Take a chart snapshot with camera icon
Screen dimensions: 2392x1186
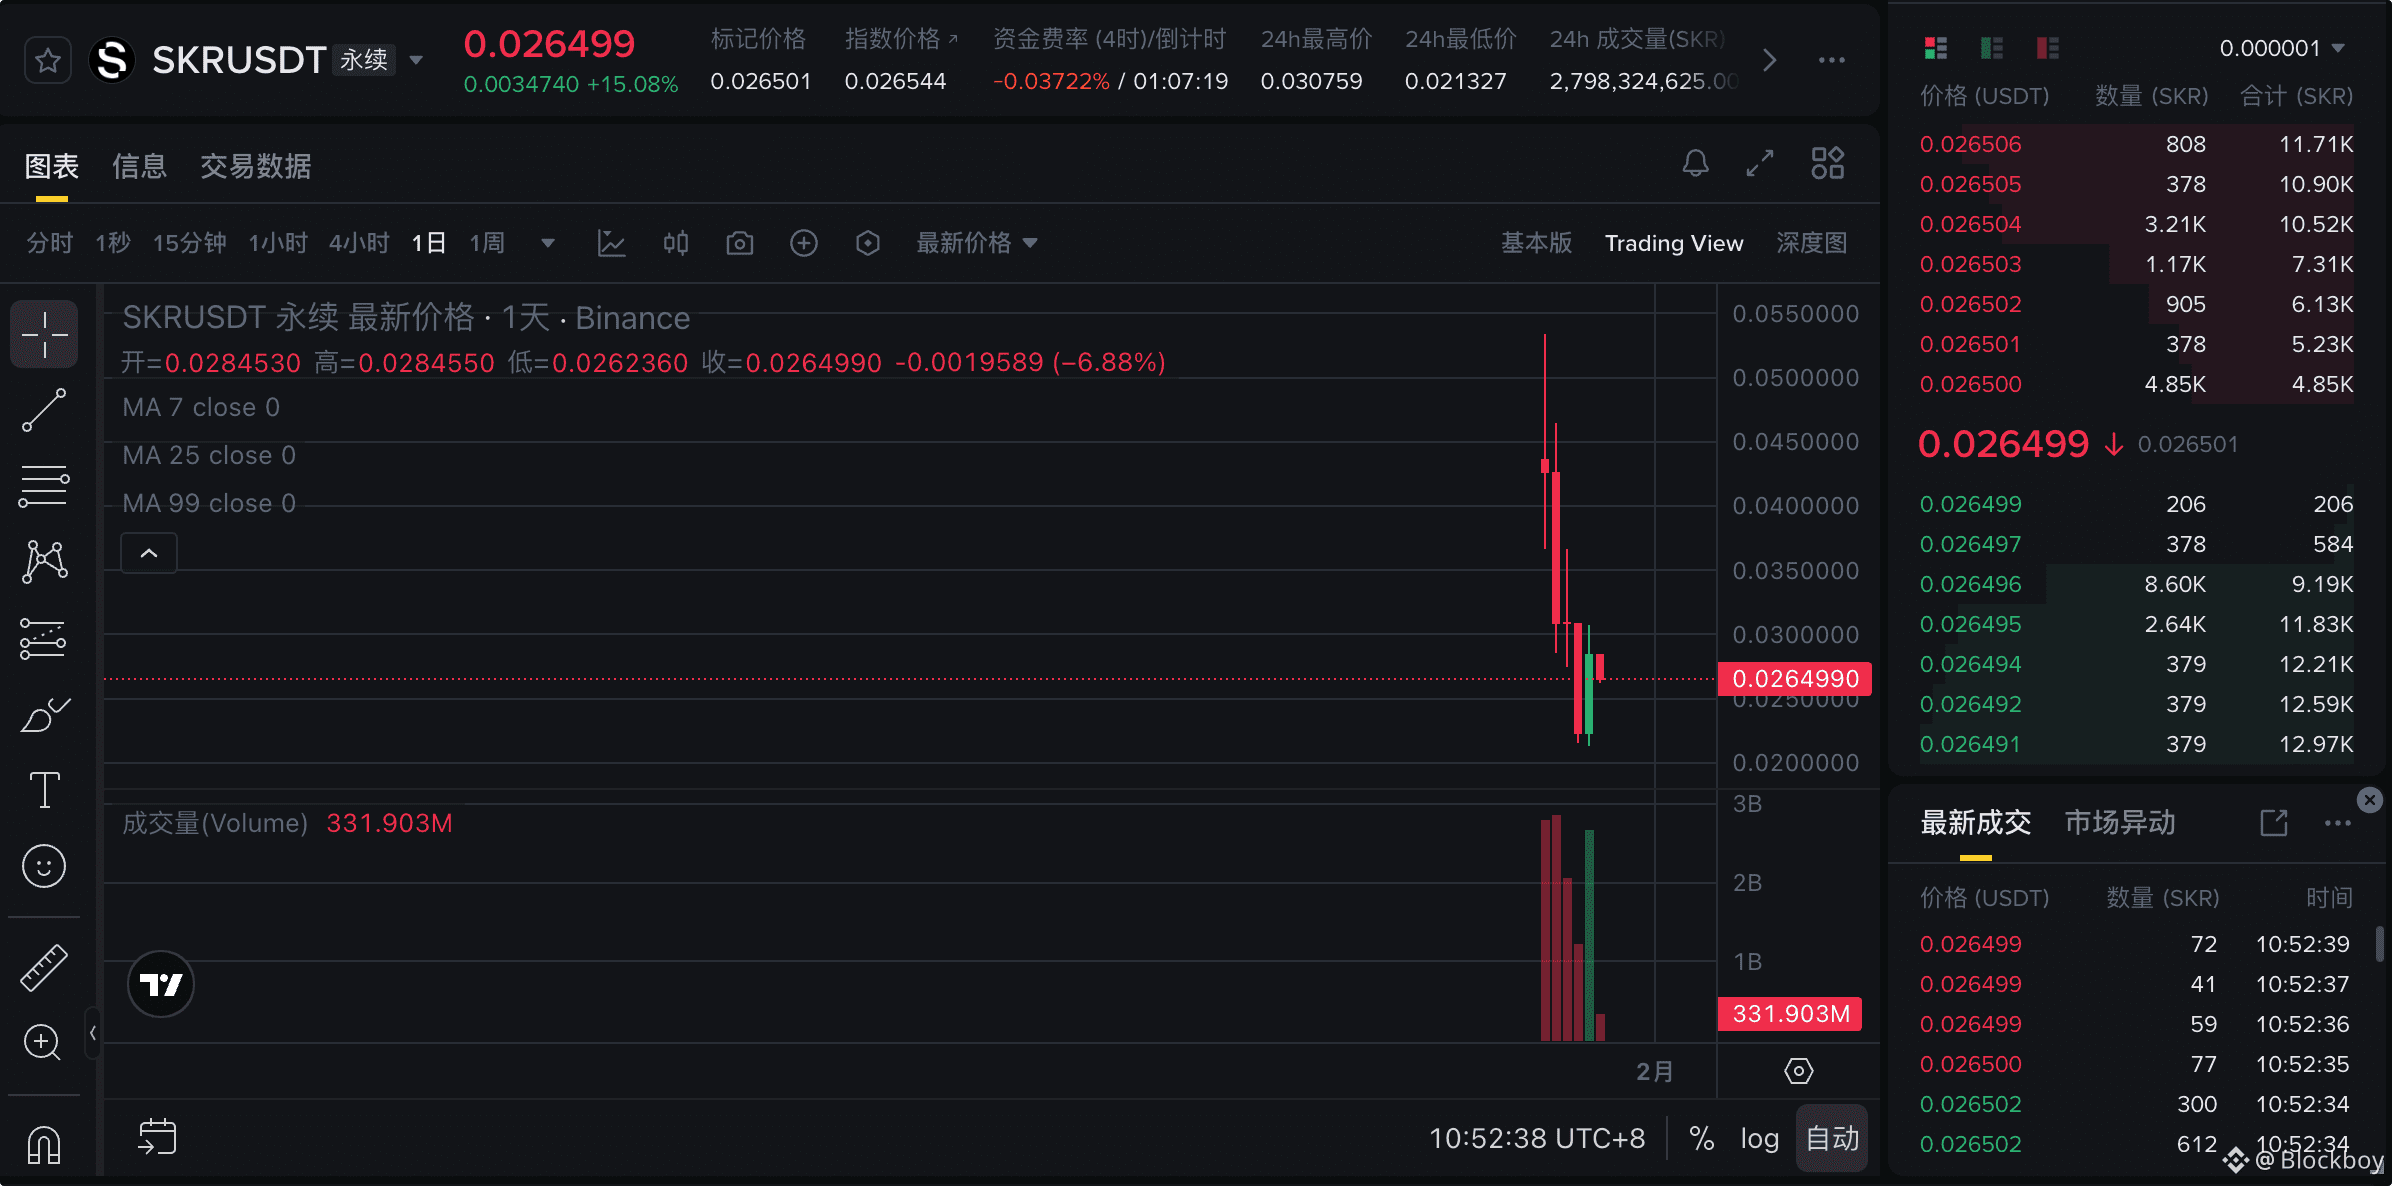tap(739, 243)
